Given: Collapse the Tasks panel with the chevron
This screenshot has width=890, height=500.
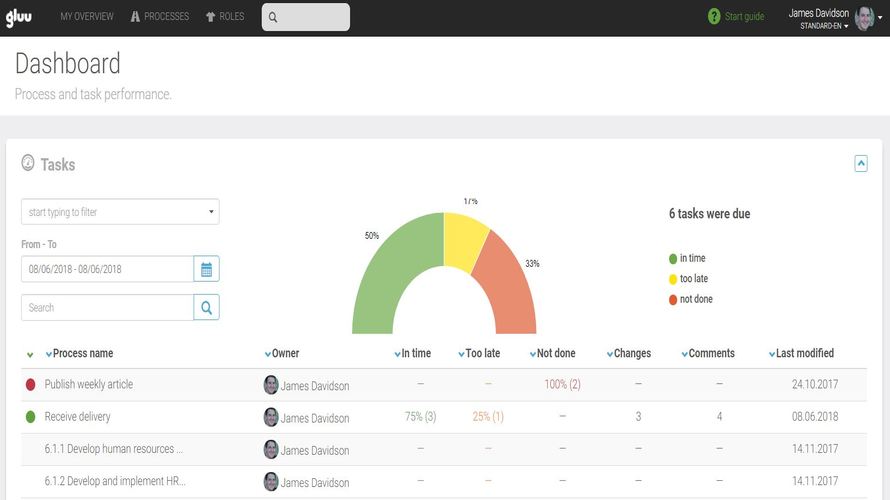Looking at the screenshot, I should [861, 163].
